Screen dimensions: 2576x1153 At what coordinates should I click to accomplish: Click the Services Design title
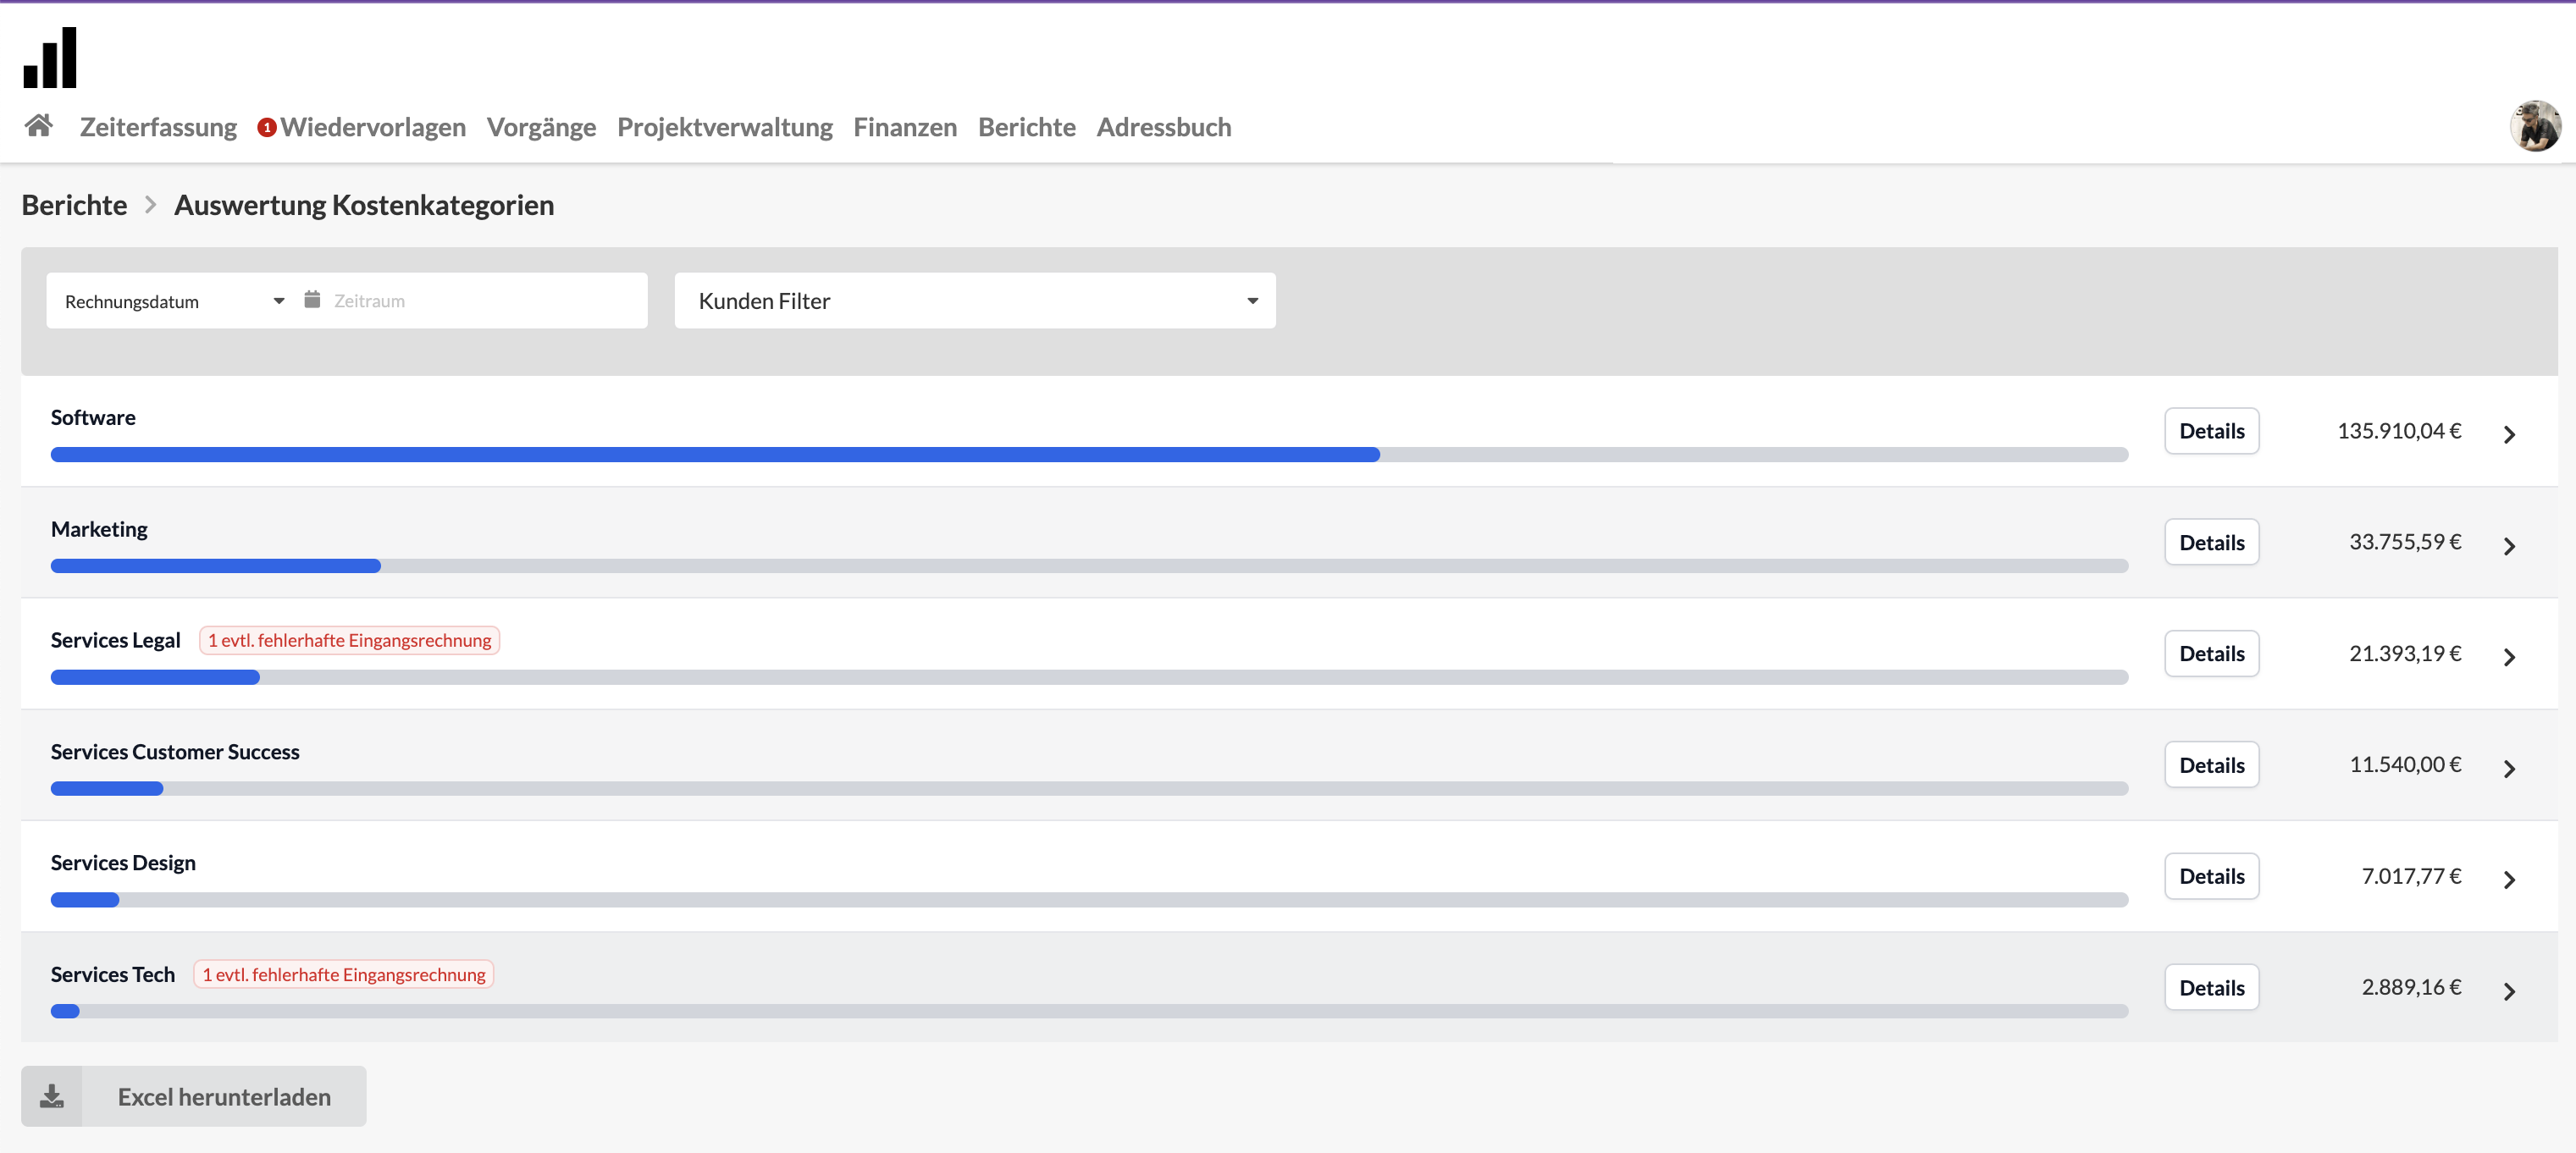(123, 863)
